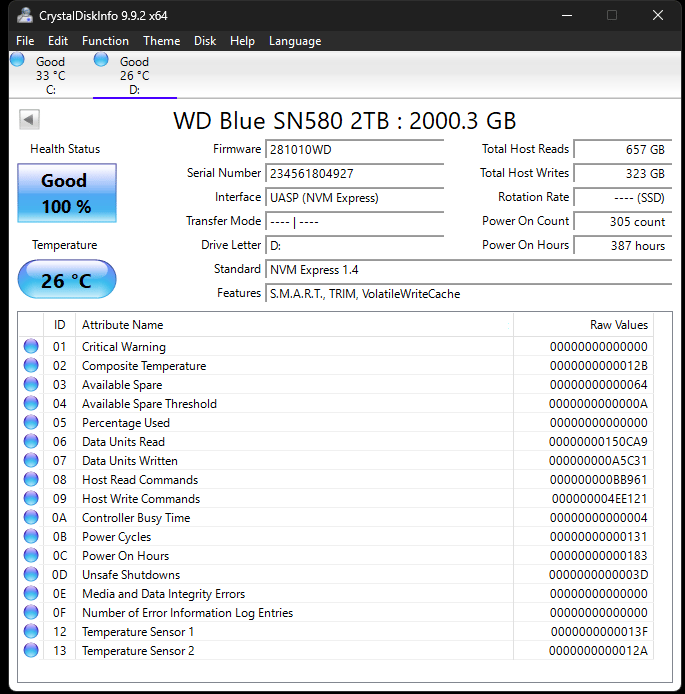Click the Features field with S.M.A.R.T., TRIM
Viewport: 685px width, 694px height.
coord(469,293)
